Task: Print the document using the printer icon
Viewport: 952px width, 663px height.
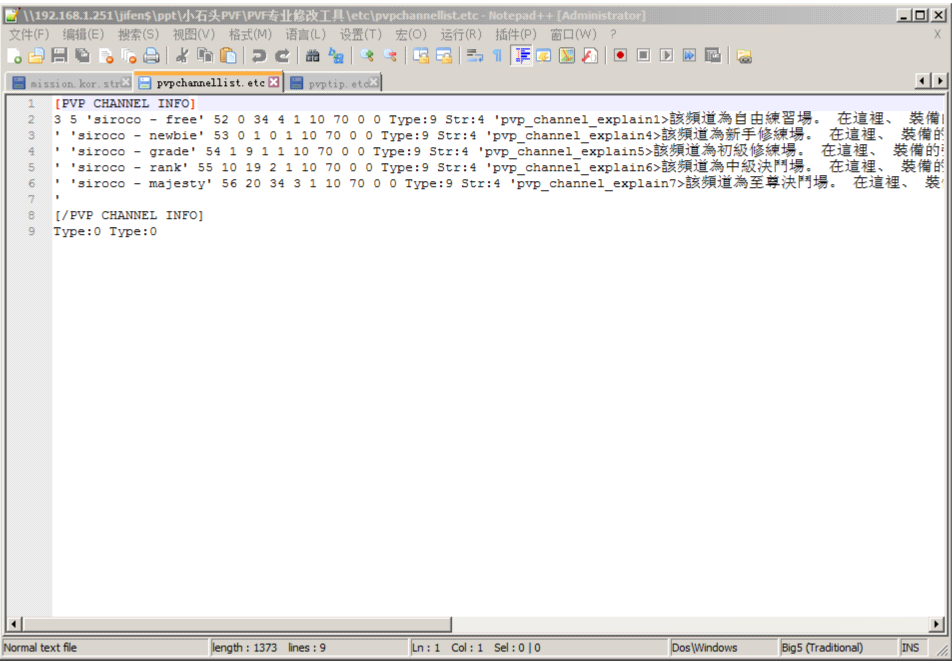Action: click(151, 56)
